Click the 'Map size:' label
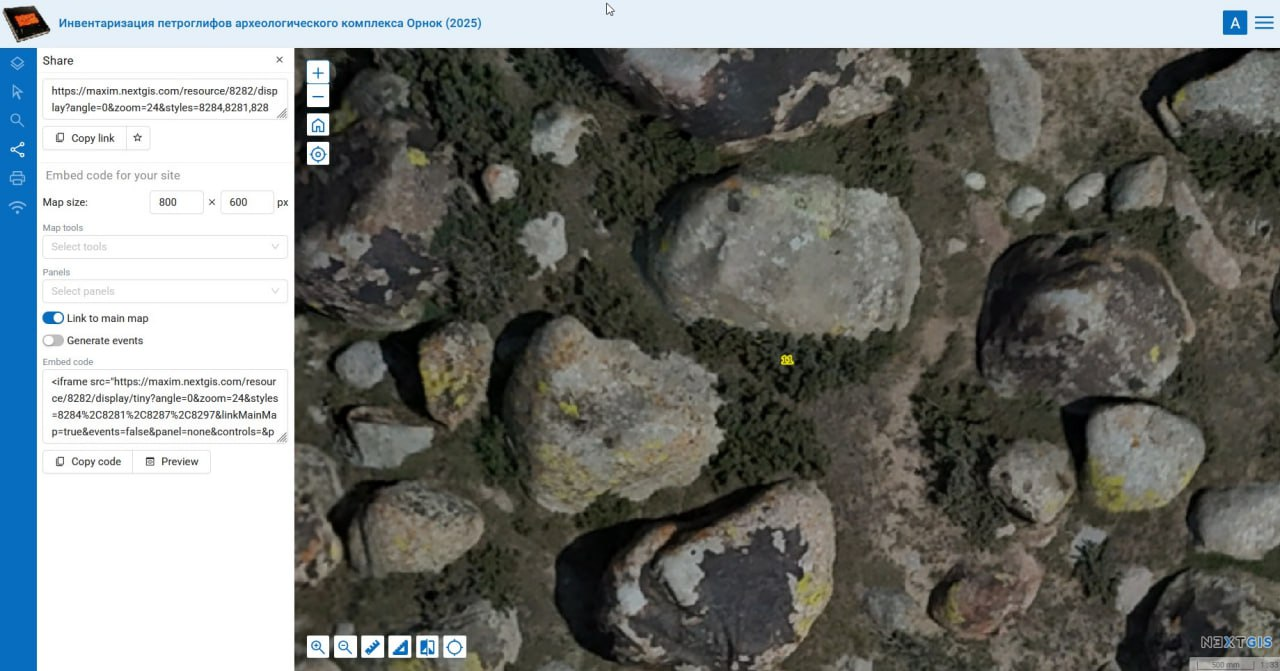This screenshot has width=1280, height=671. [x=66, y=202]
